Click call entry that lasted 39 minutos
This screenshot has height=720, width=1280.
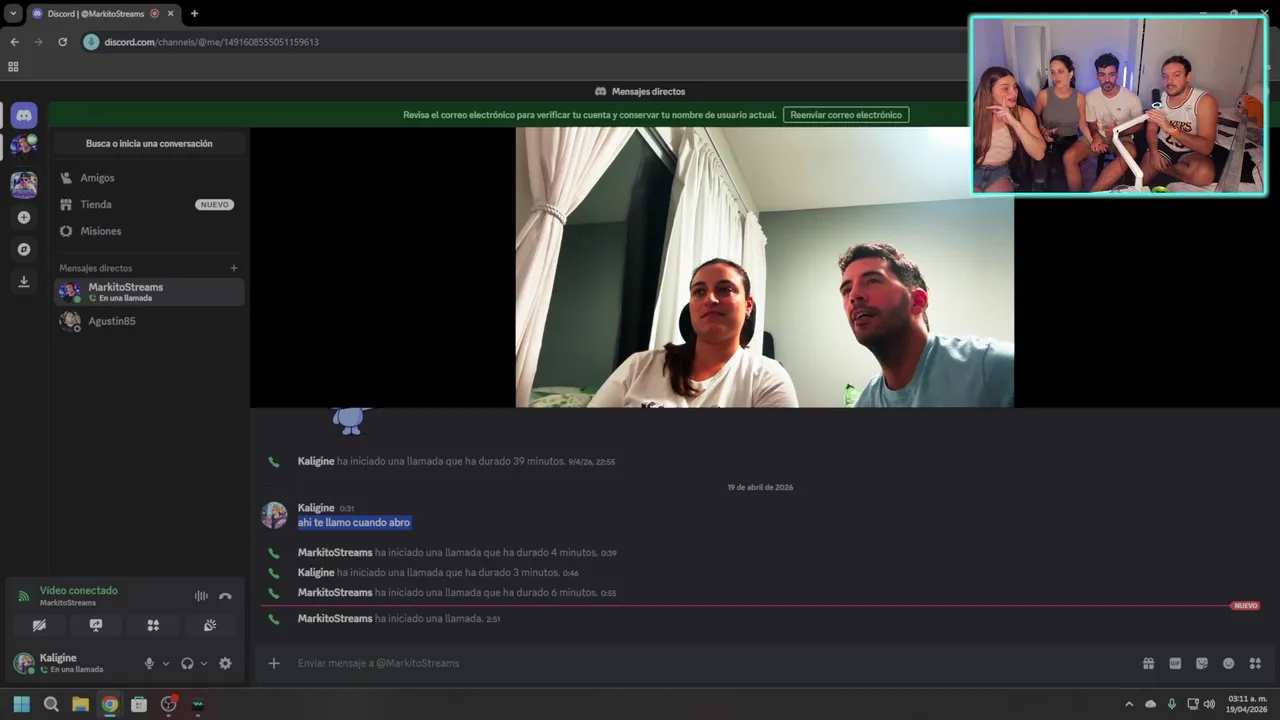pyautogui.click(x=456, y=462)
